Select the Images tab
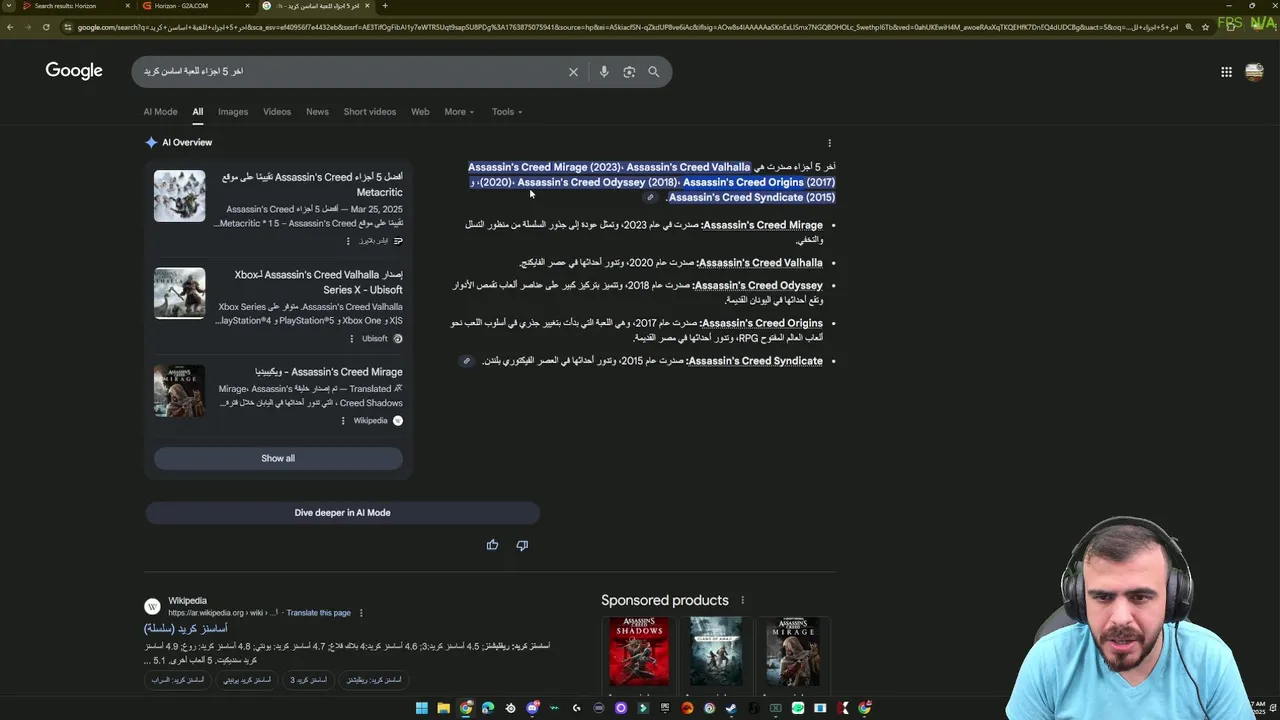The height and width of the screenshot is (720, 1280). (x=233, y=112)
